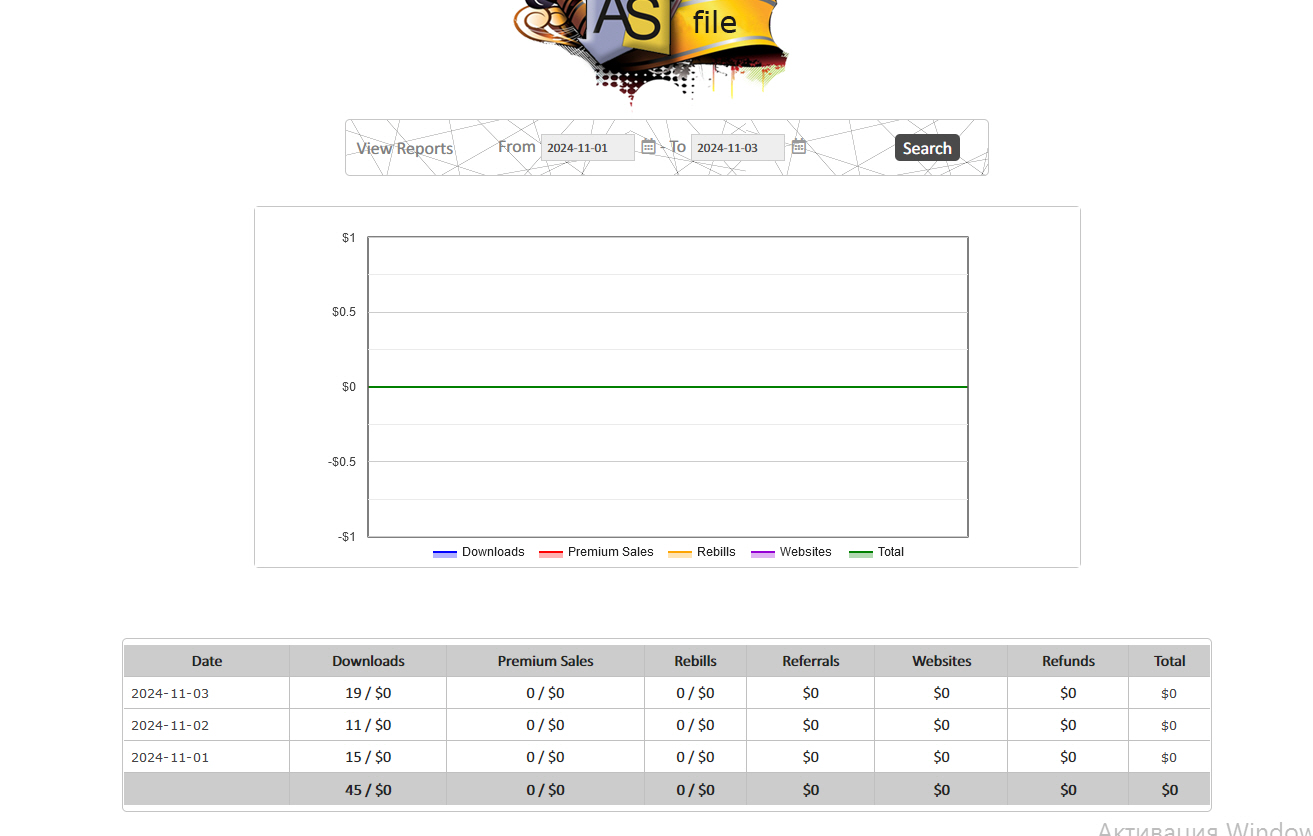Click the Search button
Viewport: 1313px width, 836px height.
click(927, 148)
